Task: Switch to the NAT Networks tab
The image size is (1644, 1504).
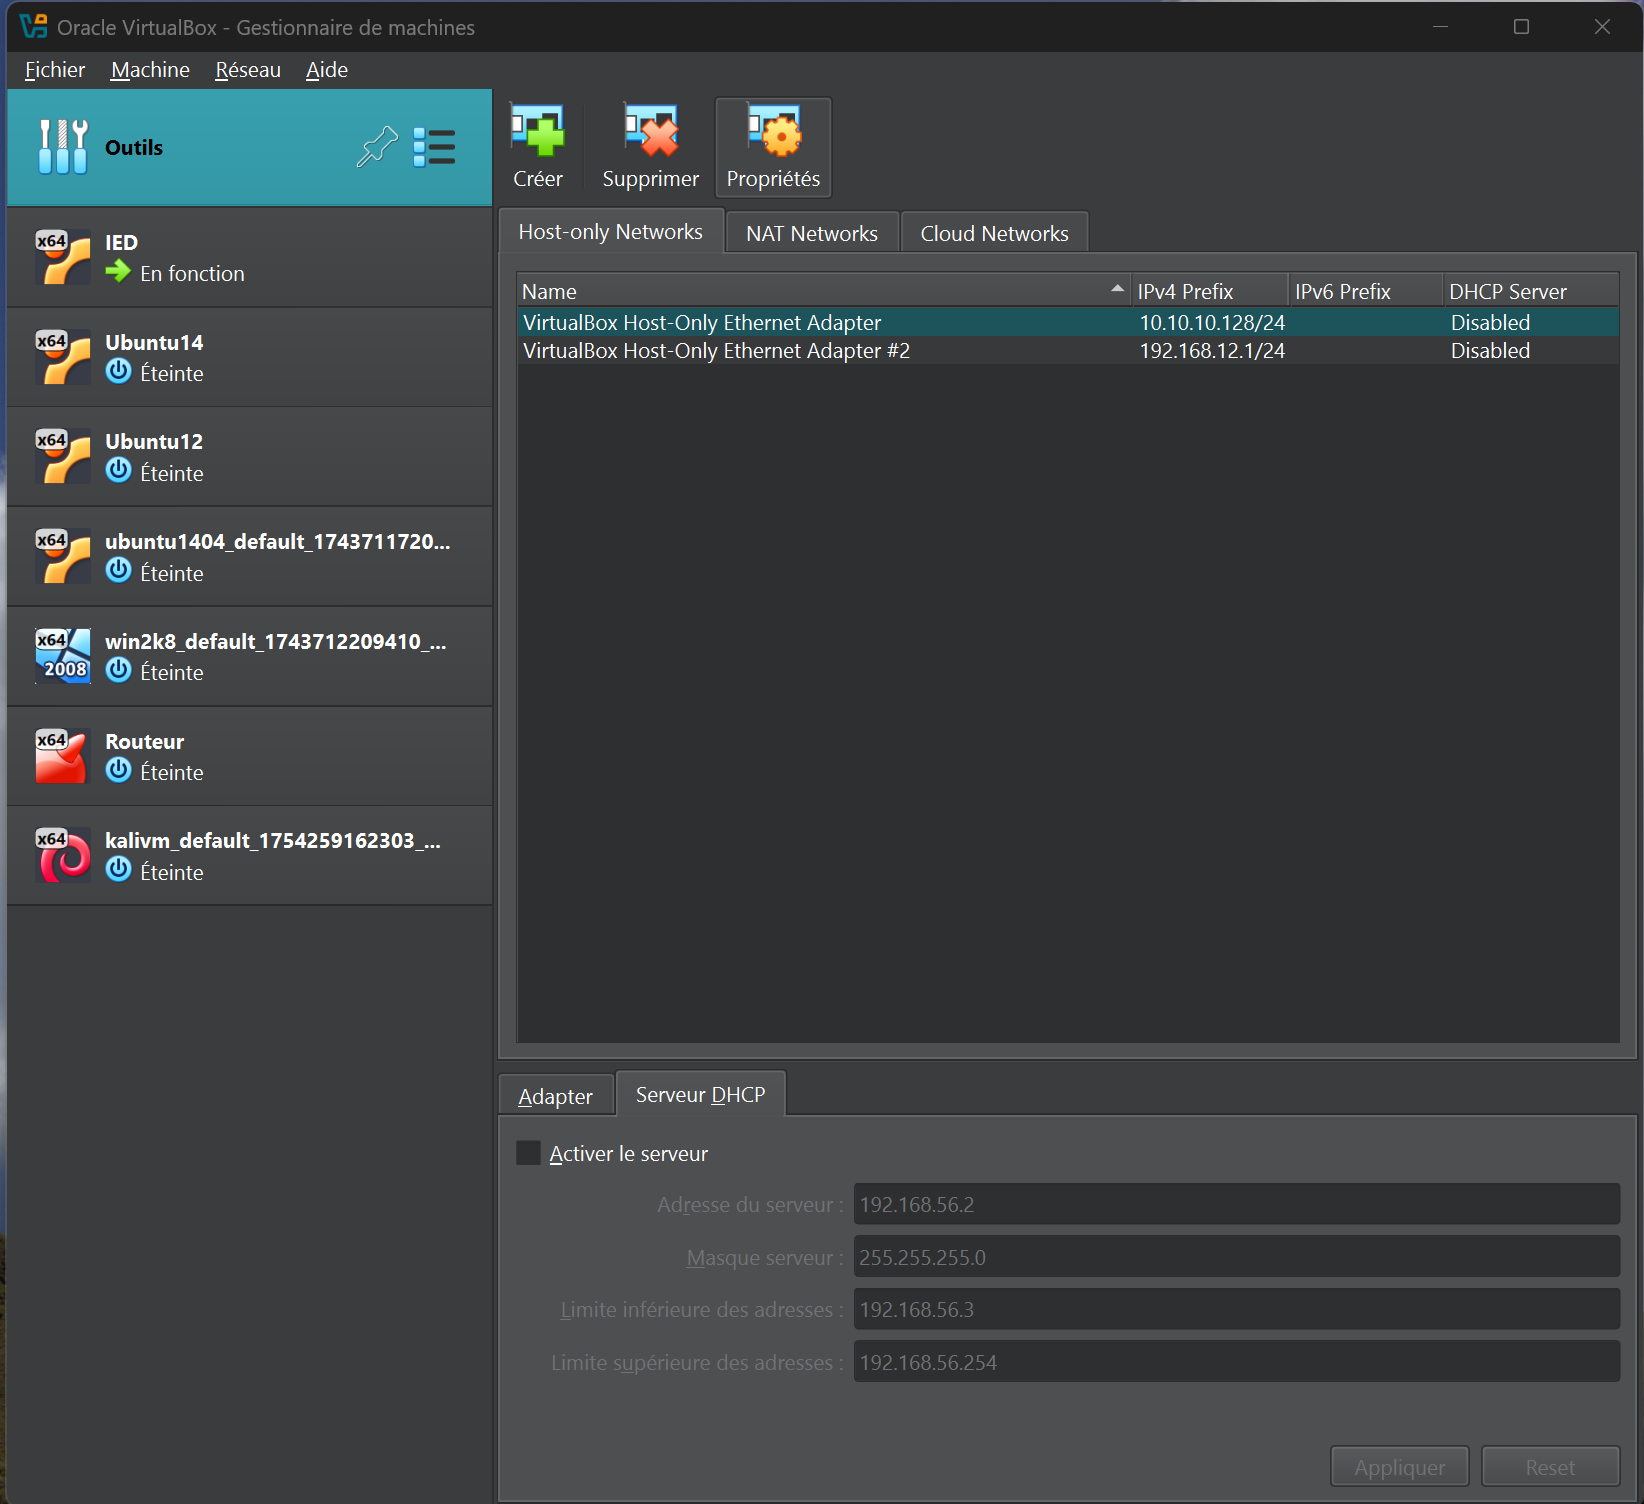Action: (x=811, y=233)
